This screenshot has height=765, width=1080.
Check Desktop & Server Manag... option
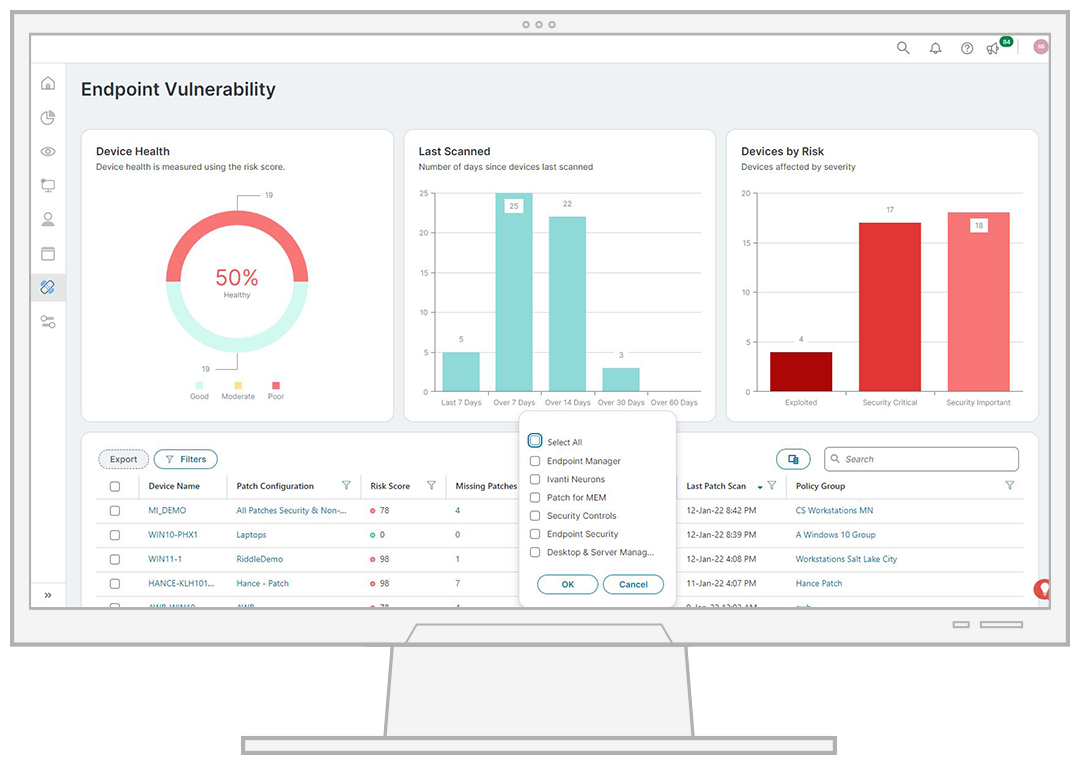point(534,552)
